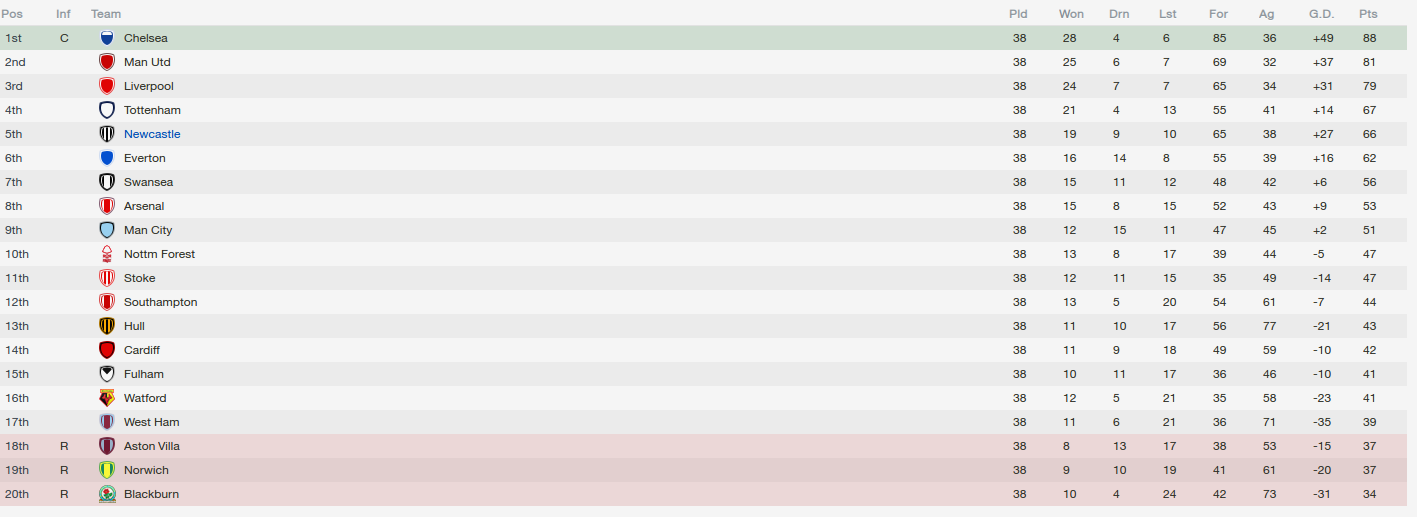Screen dimensions: 1417x517
Task: Click the Nottm Forest tree crest
Action: (x=107, y=254)
